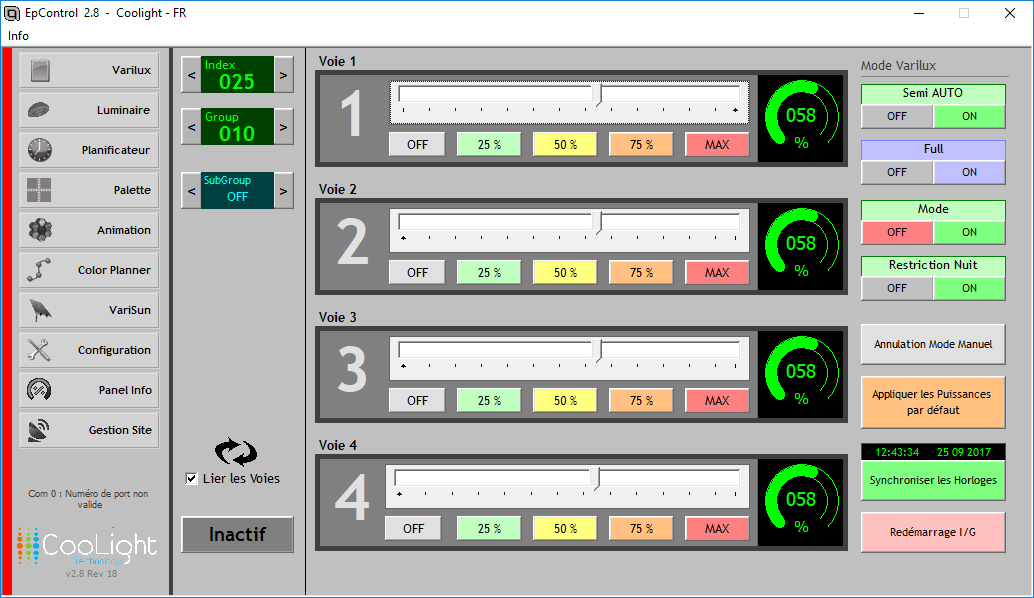Click the Inactif status button
Image resolution: width=1034 pixels, height=598 pixels.
click(x=237, y=534)
